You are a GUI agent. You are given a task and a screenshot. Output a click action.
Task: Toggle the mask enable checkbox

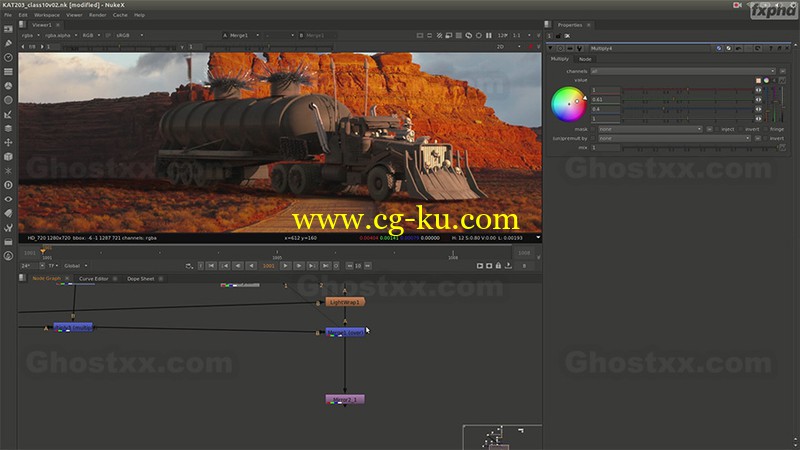593,130
